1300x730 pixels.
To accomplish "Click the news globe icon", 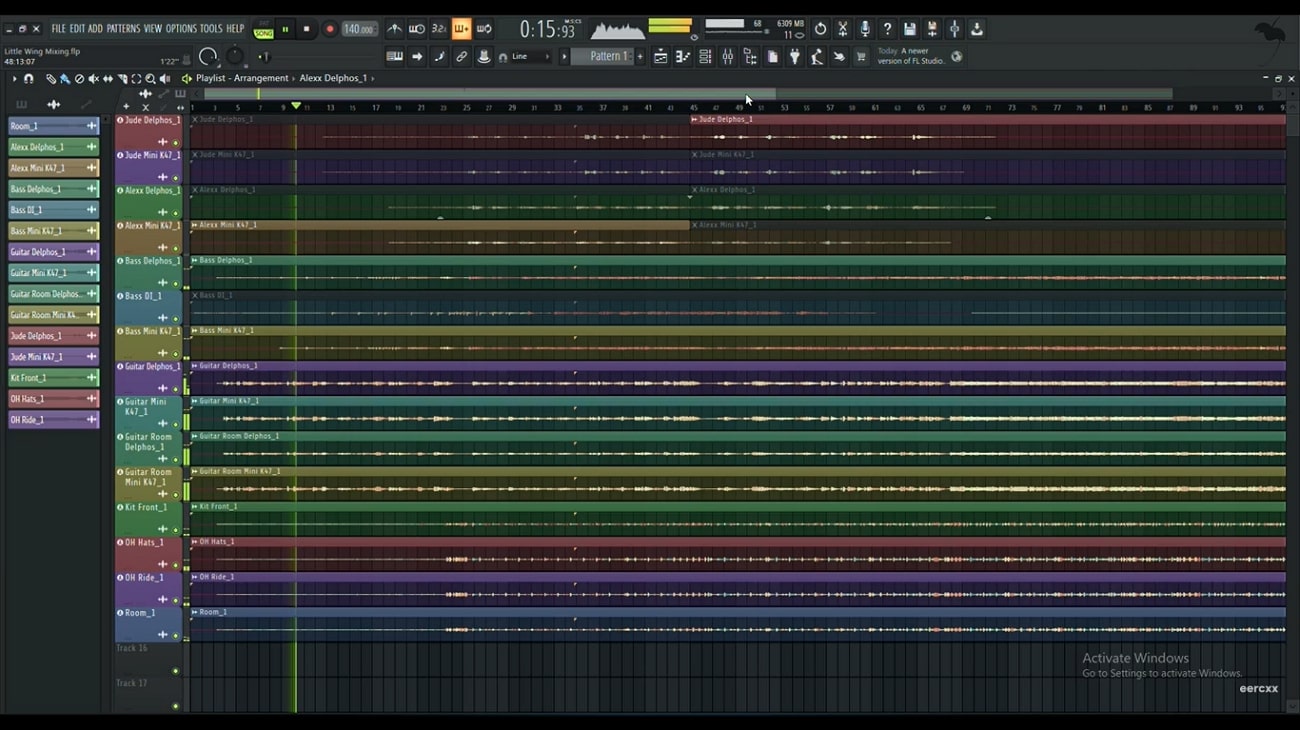I will click(957, 57).
